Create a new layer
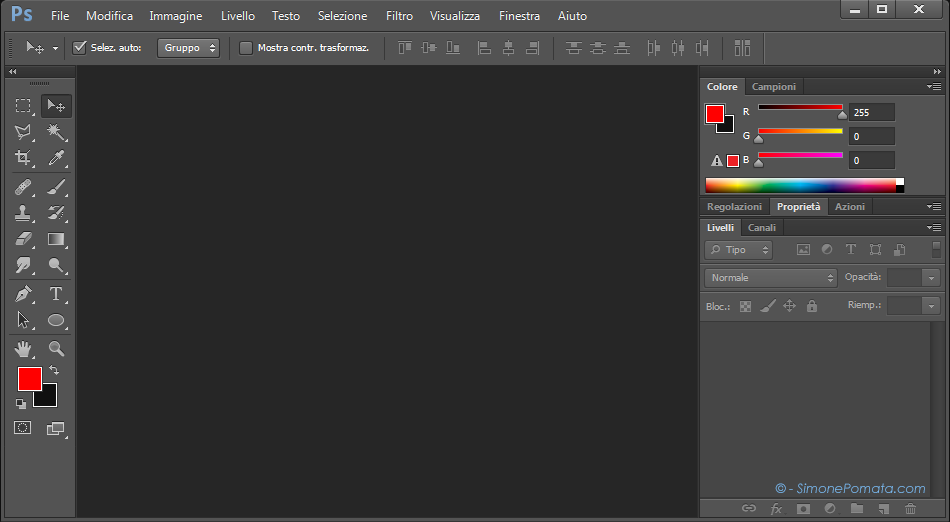Image resolution: width=950 pixels, height=522 pixels. [x=884, y=509]
